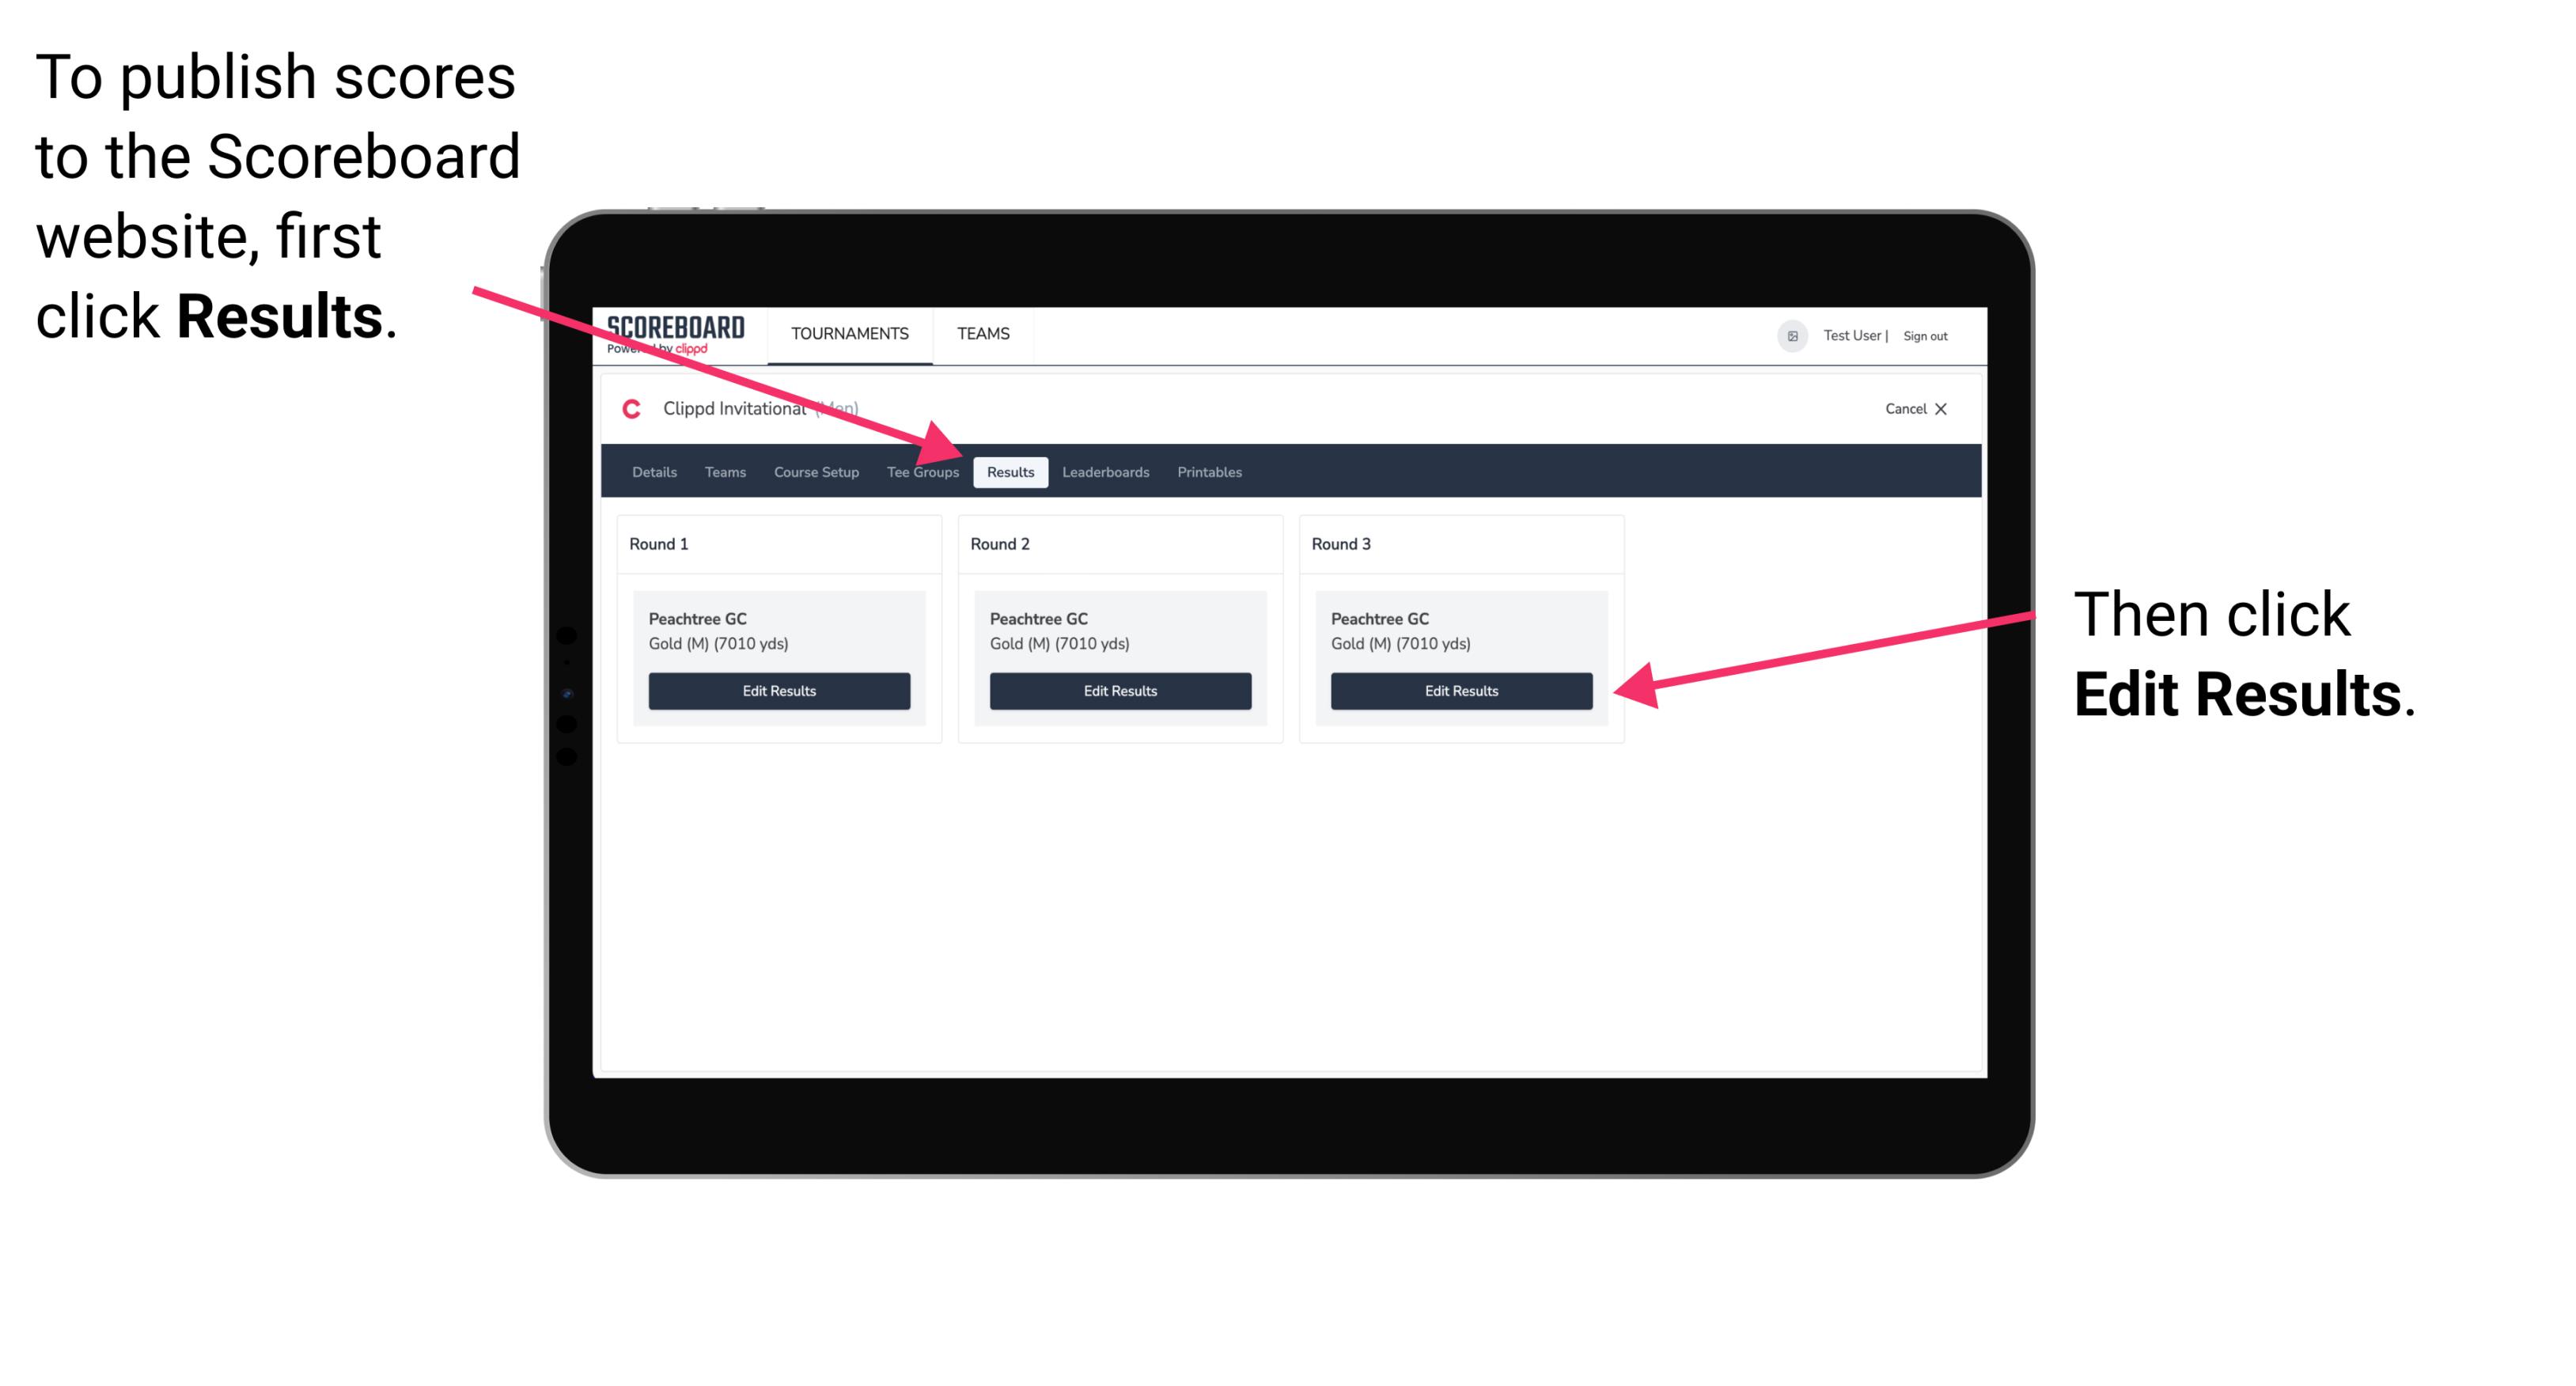
Task: Click the Printables tab
Action: (1209, 471)
